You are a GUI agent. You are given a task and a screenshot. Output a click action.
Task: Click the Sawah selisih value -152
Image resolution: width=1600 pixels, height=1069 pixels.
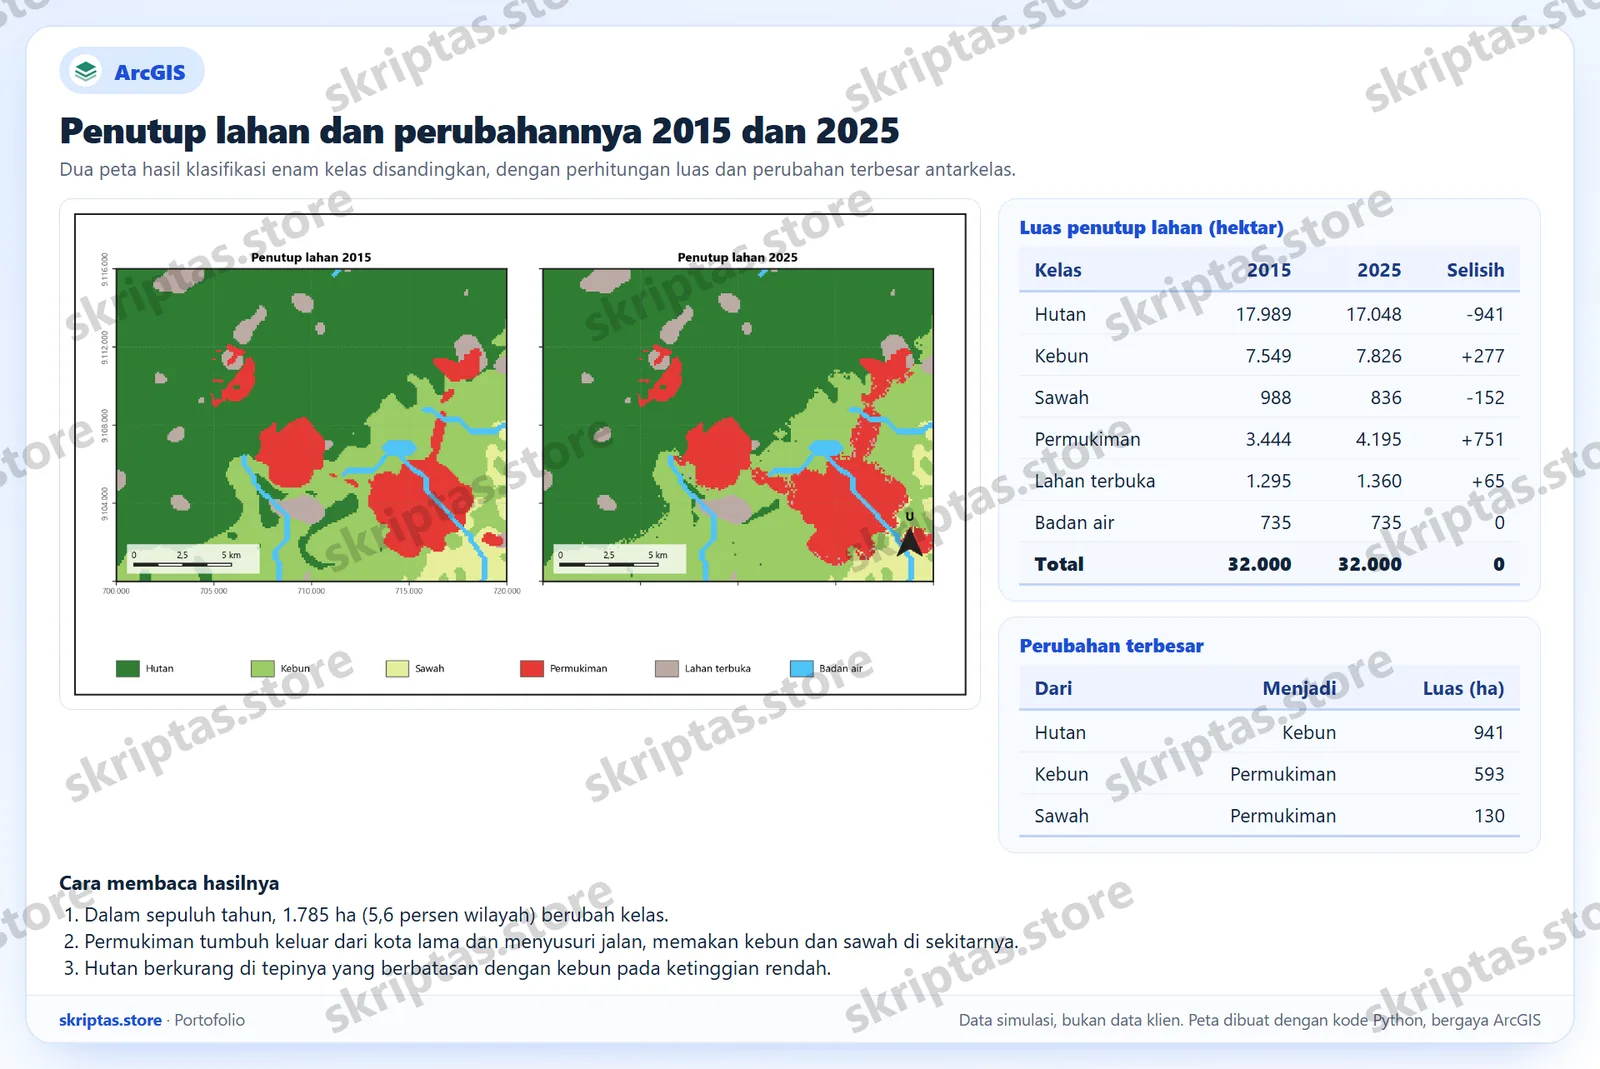(1485, 398)
